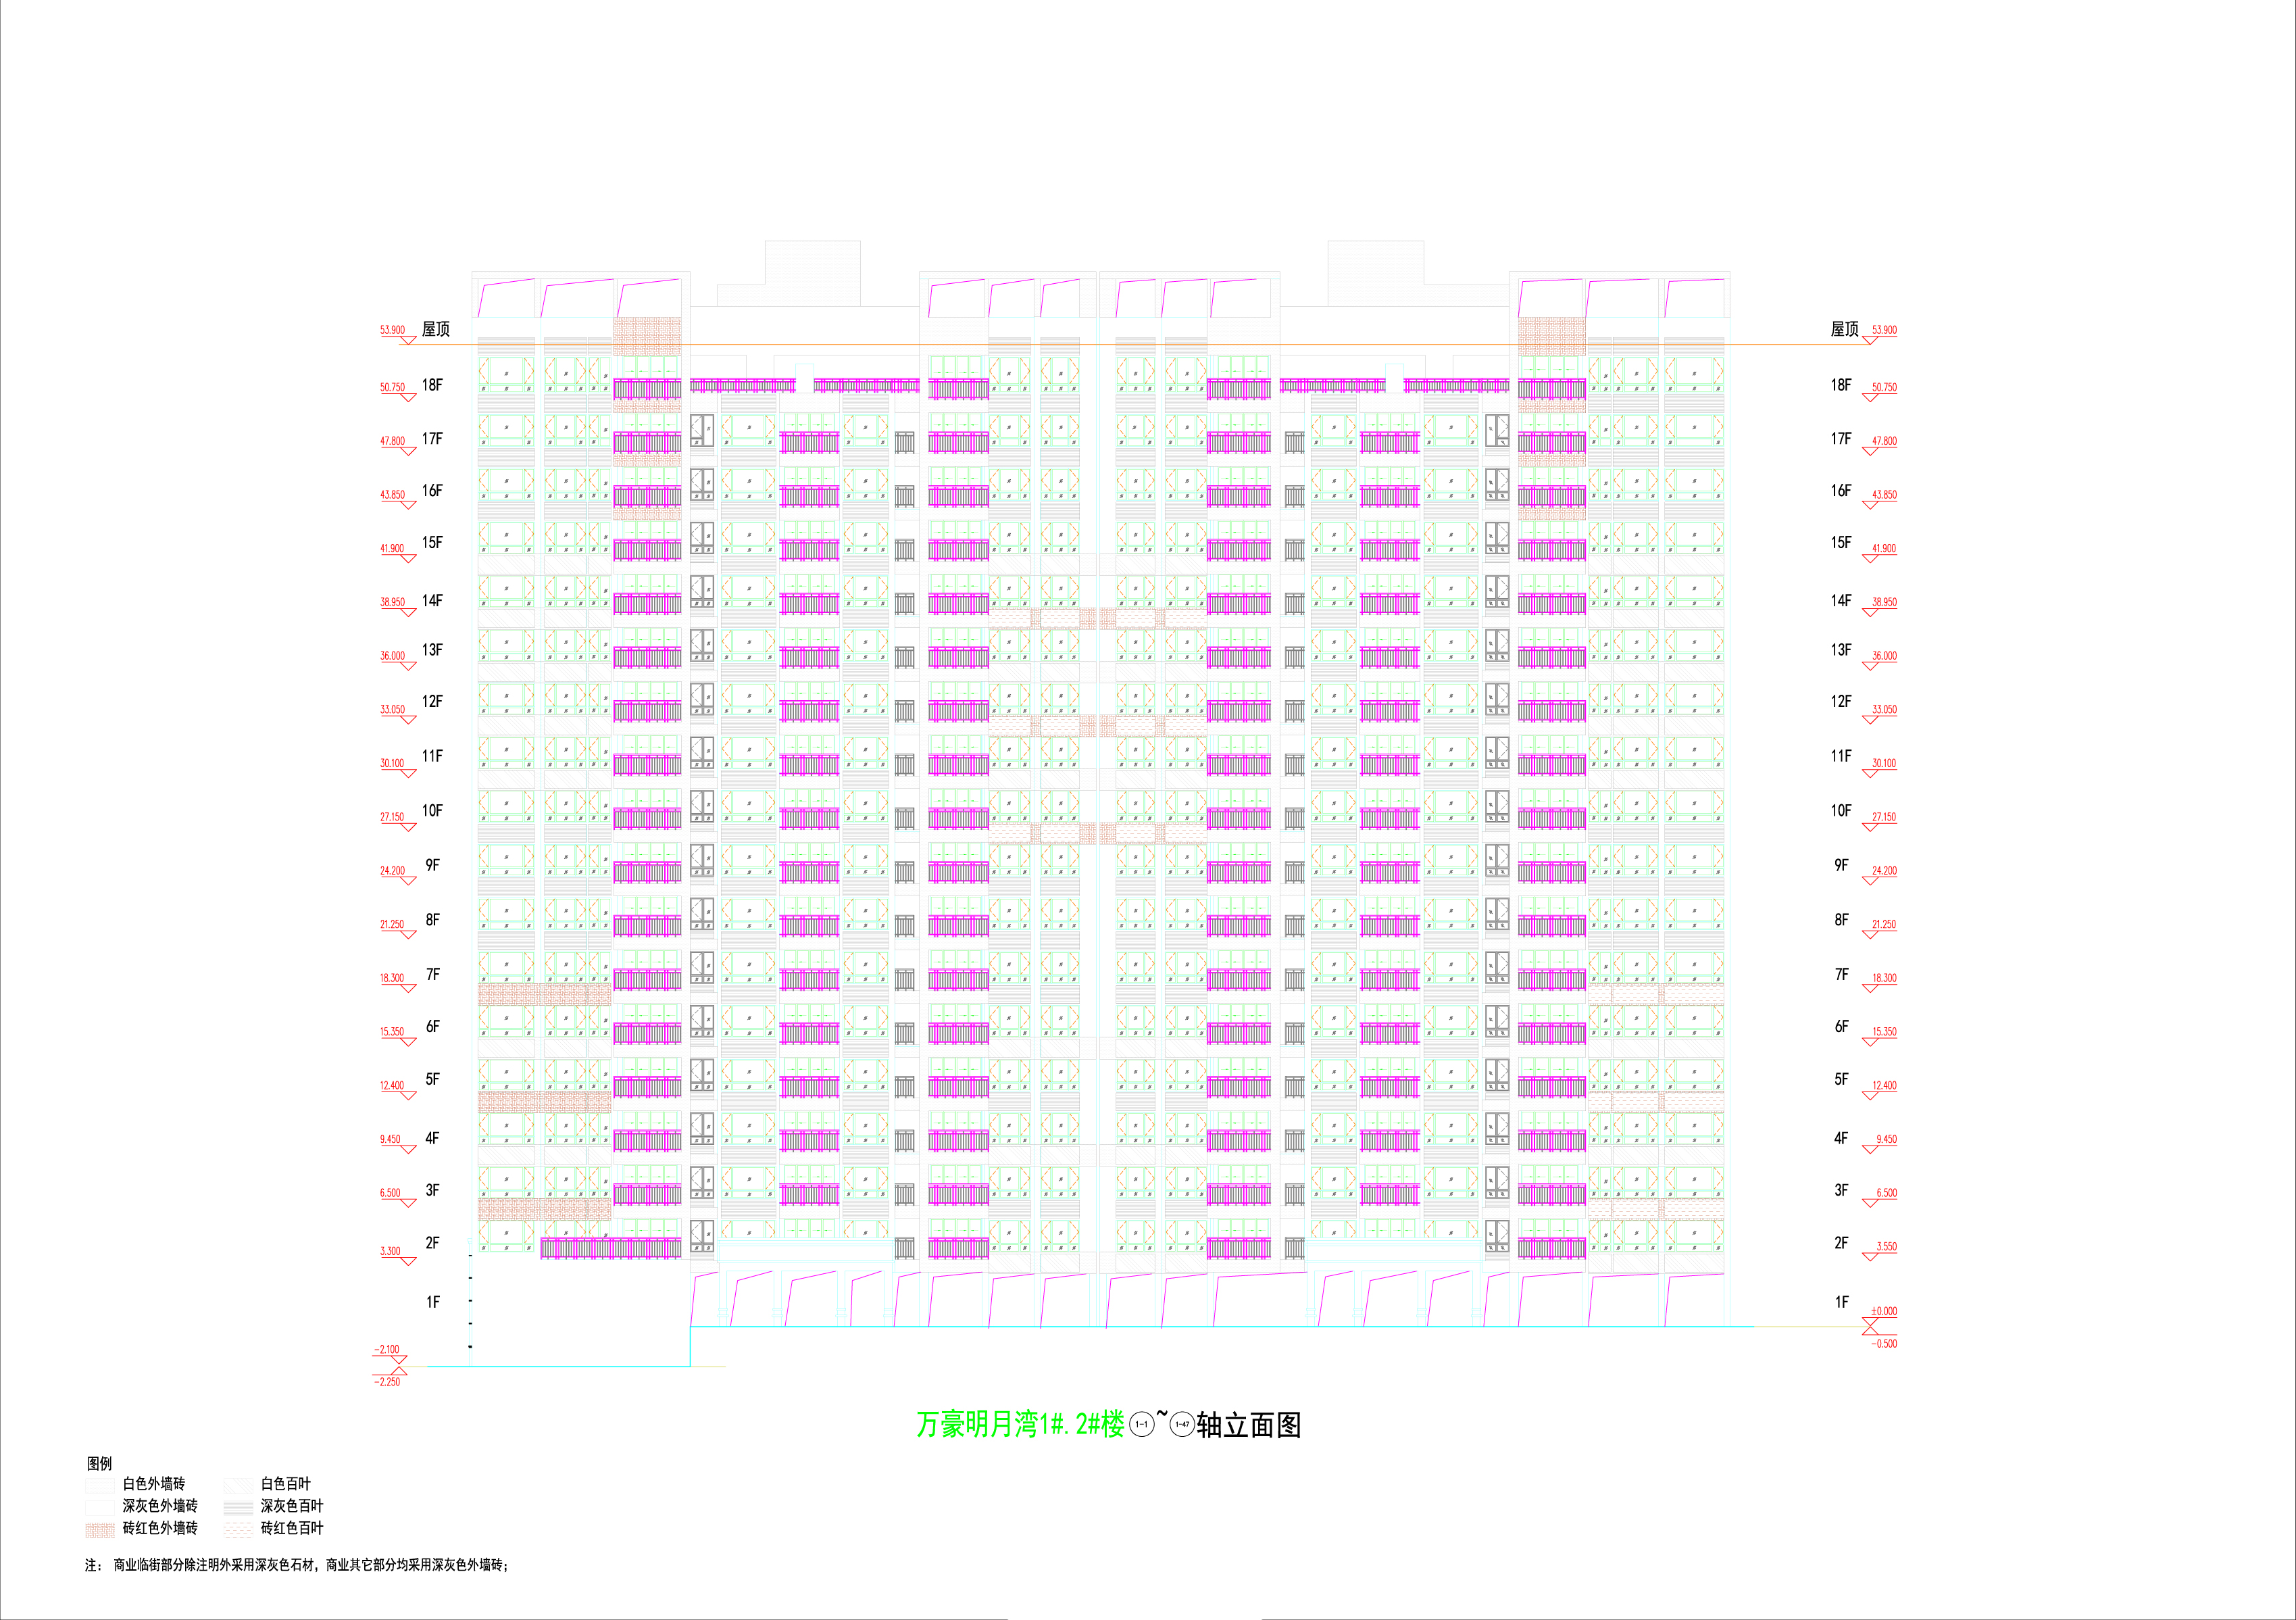
Task: Click the left 18F floor label
Action: pyautogui.click(x=432, y=385)
